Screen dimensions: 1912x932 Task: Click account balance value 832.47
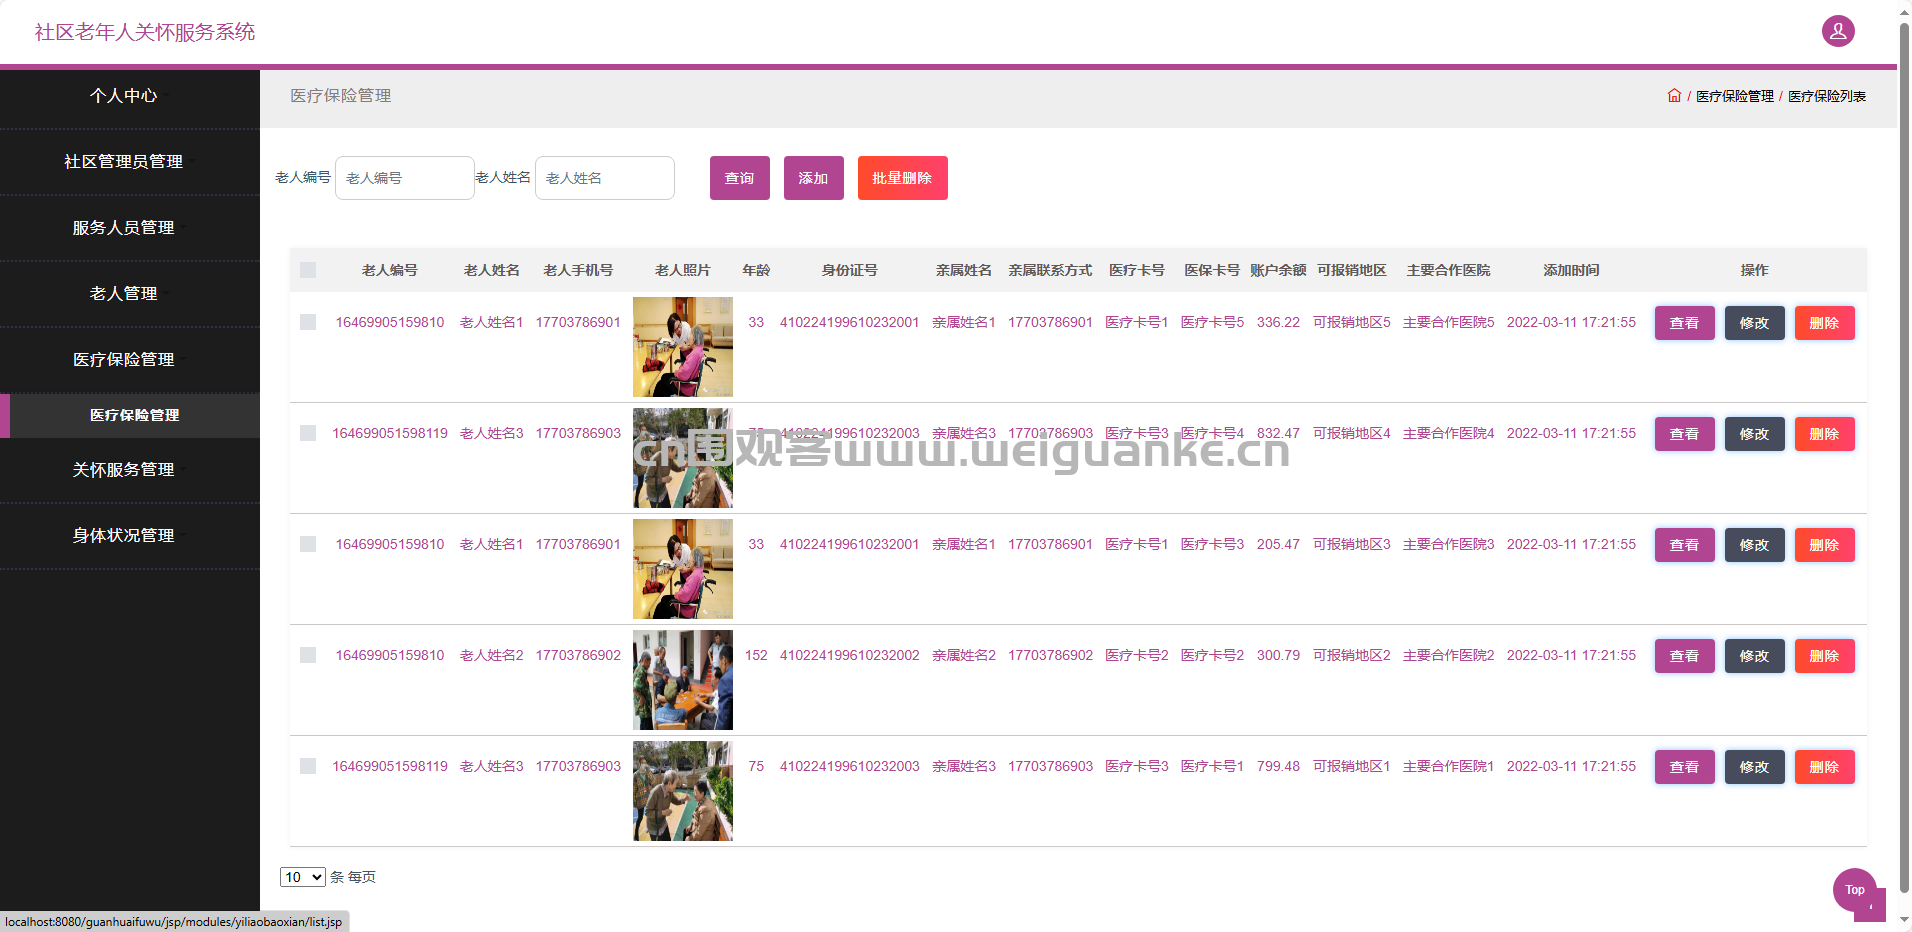point(1278,433)
